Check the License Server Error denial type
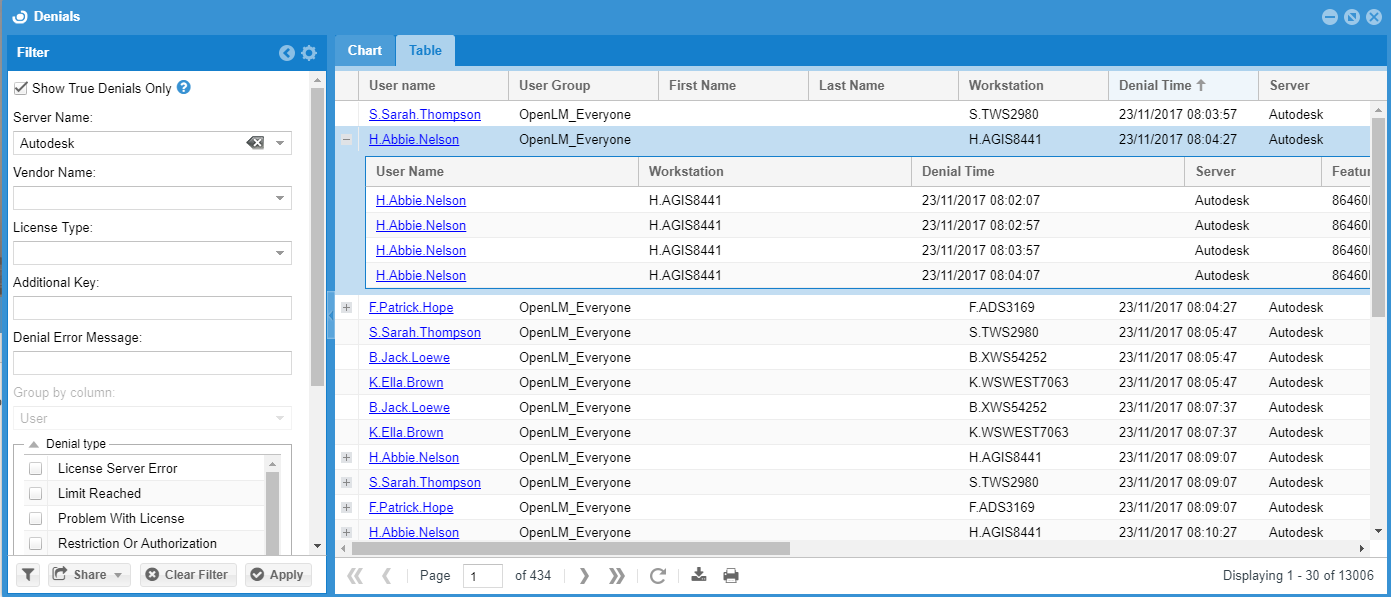1392x598 pixels. coord(36,468)
